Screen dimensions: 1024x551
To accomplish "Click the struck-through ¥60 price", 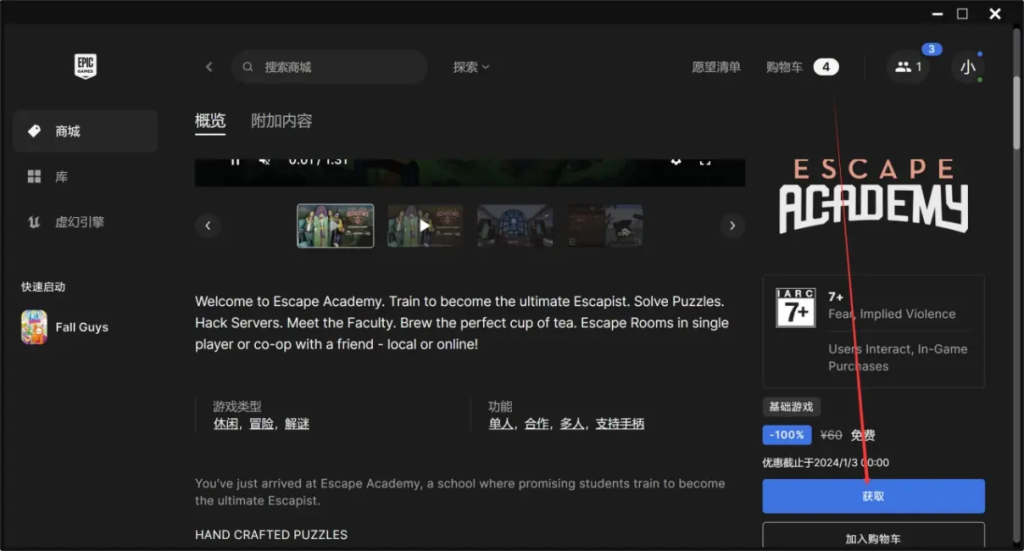I will click(x=831, y=435).
